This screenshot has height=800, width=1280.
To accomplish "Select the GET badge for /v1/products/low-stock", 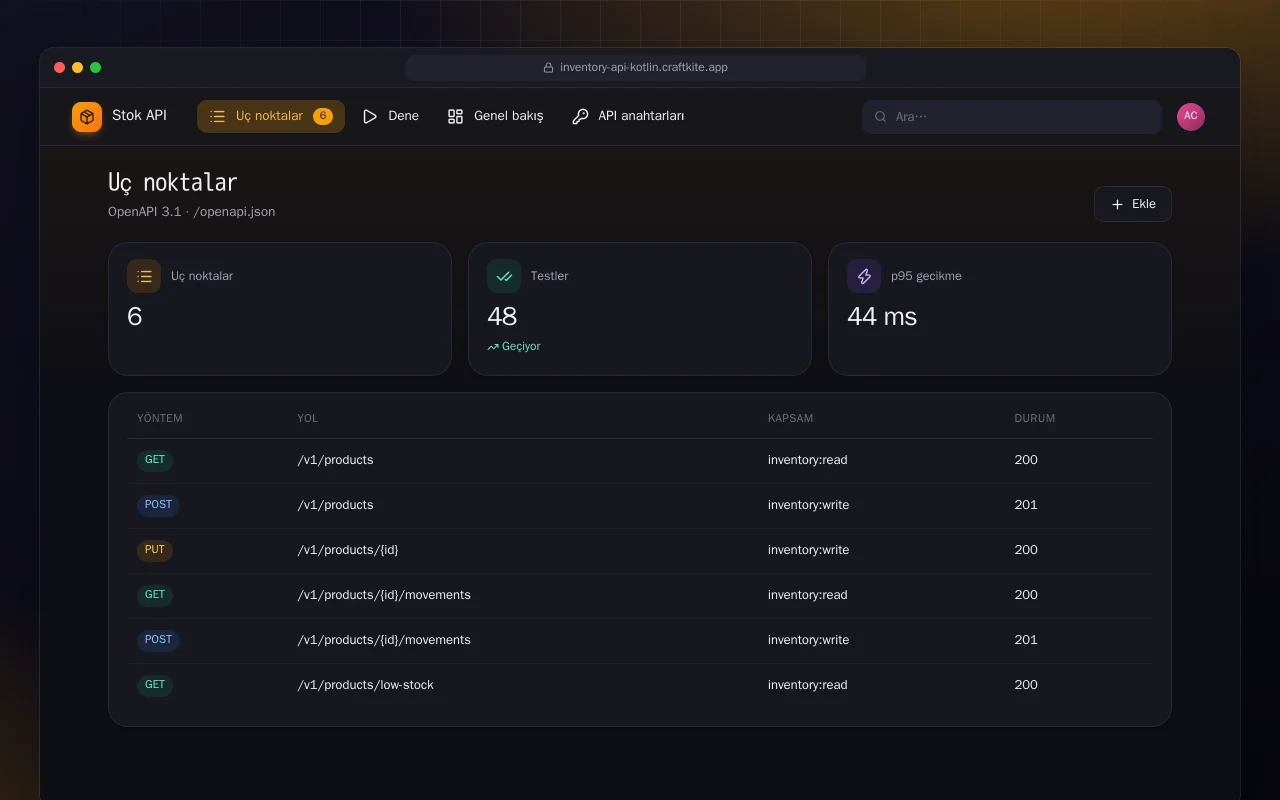I will [155, 685].
